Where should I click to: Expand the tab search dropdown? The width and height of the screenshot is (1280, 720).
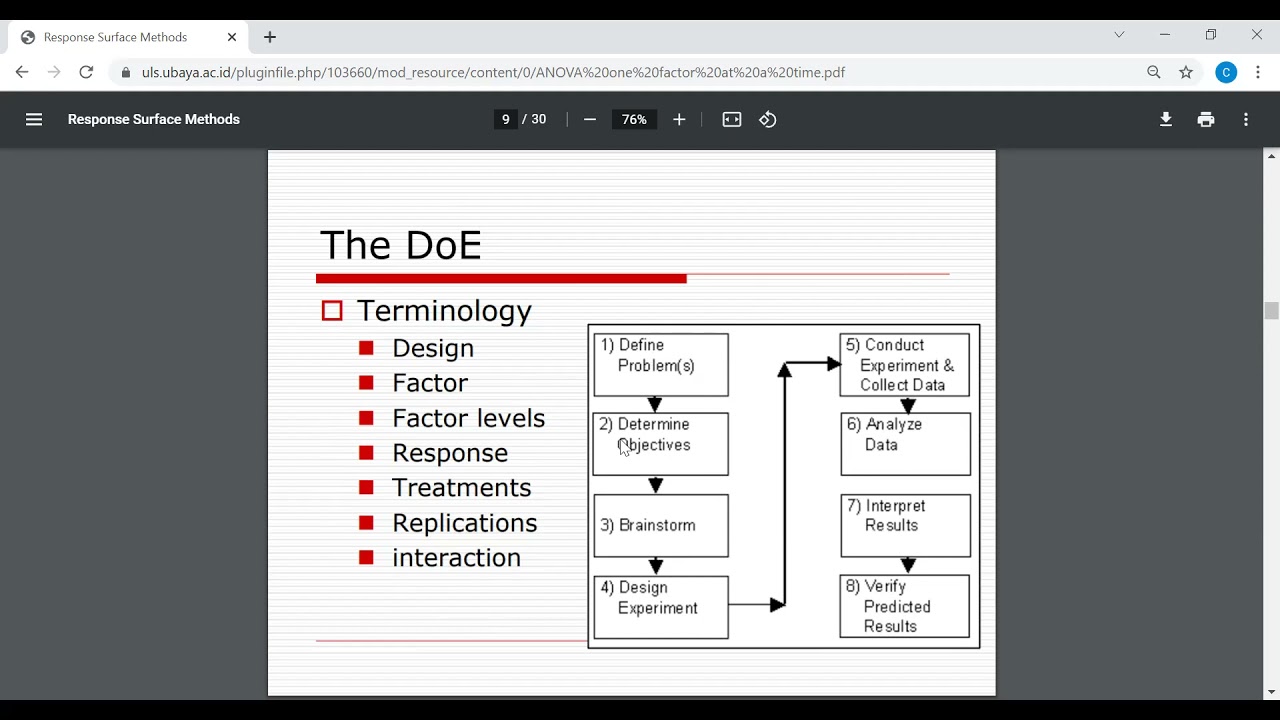pos(1119,35)
